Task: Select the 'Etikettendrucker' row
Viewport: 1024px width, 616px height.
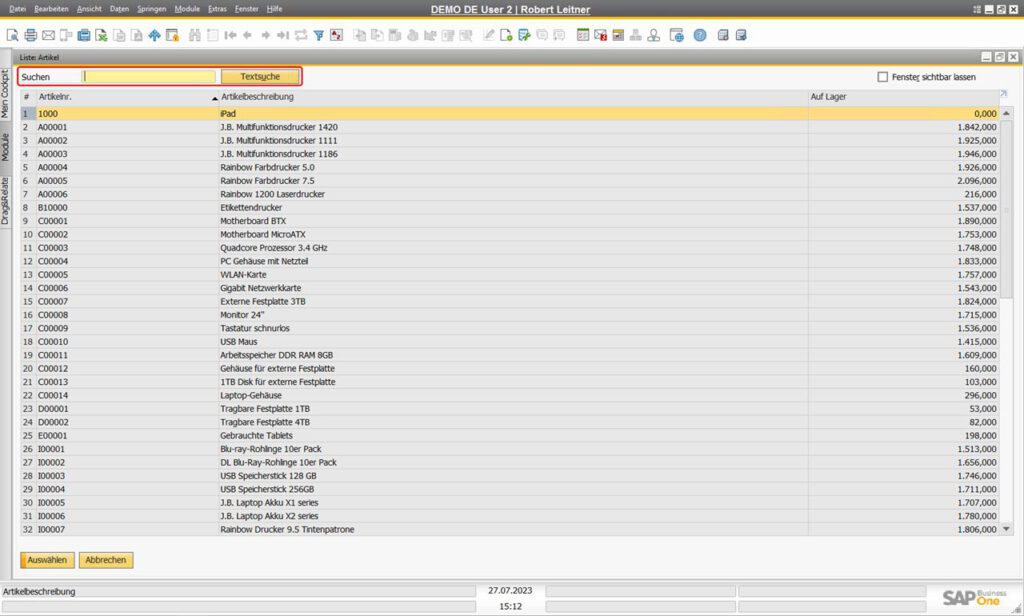Action: (509, 208)
